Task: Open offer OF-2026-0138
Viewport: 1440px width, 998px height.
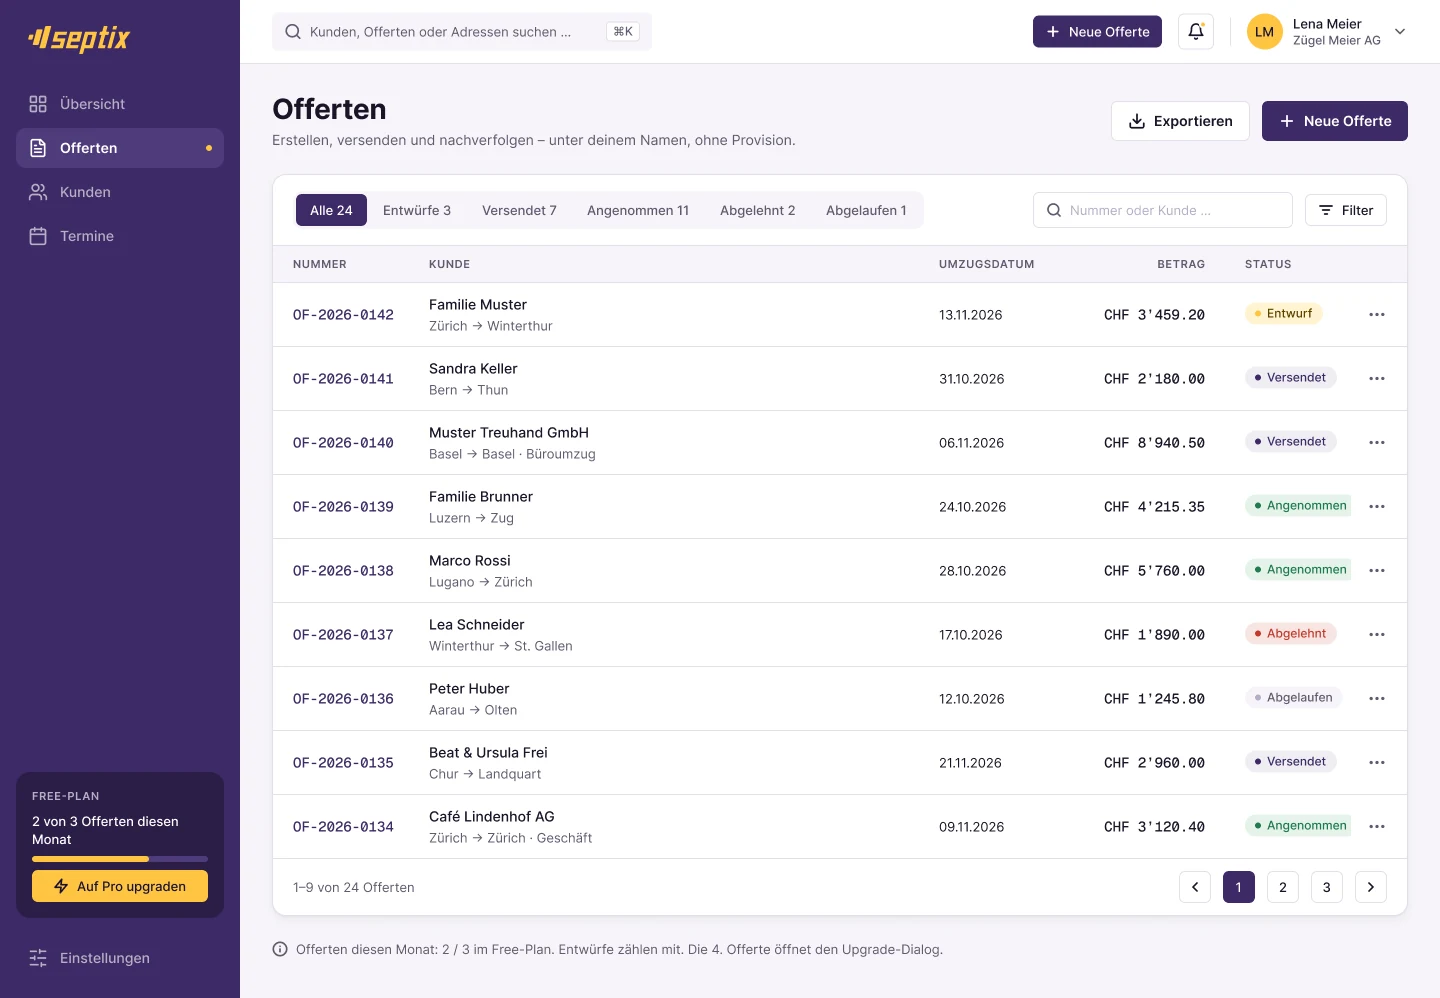Action: coord(343,571)
